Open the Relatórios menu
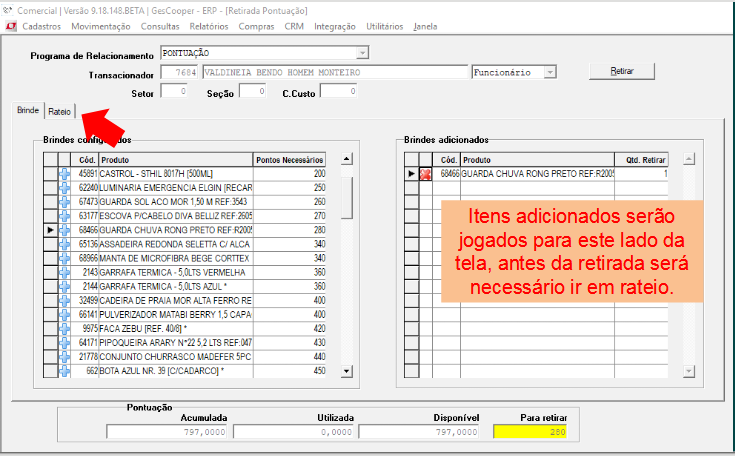Image resolution: width=735 pixels, height=456 pixels. [208, 26]
